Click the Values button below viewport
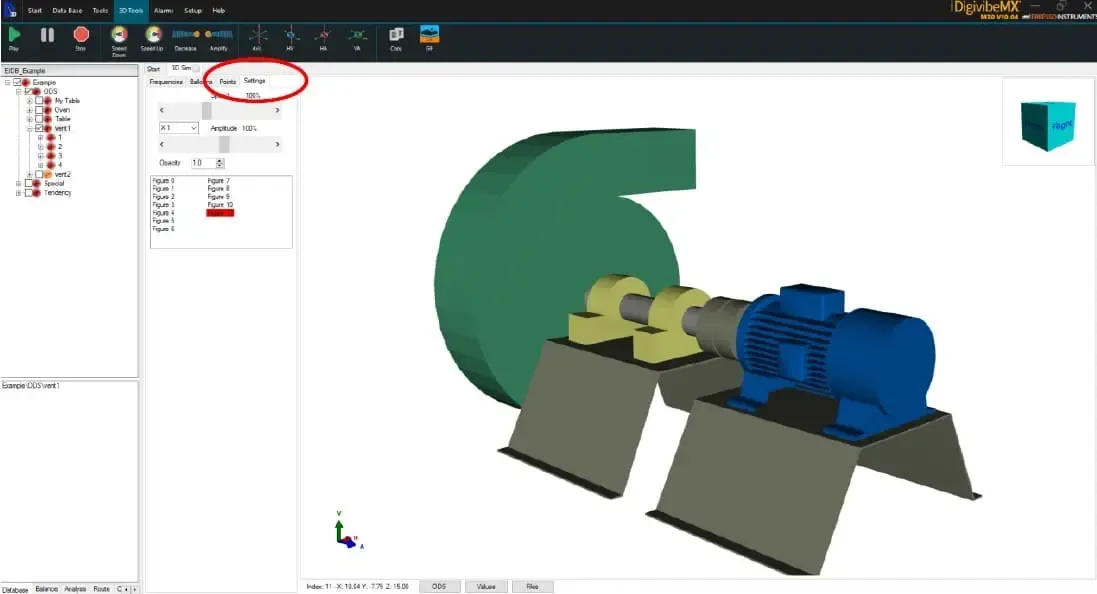 486,586
